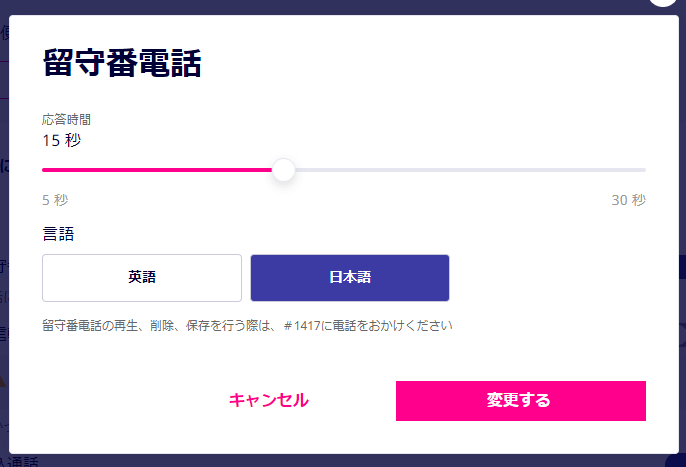Click the dimmed strip above the dialog
686x467 pixels.
[340, 6]
